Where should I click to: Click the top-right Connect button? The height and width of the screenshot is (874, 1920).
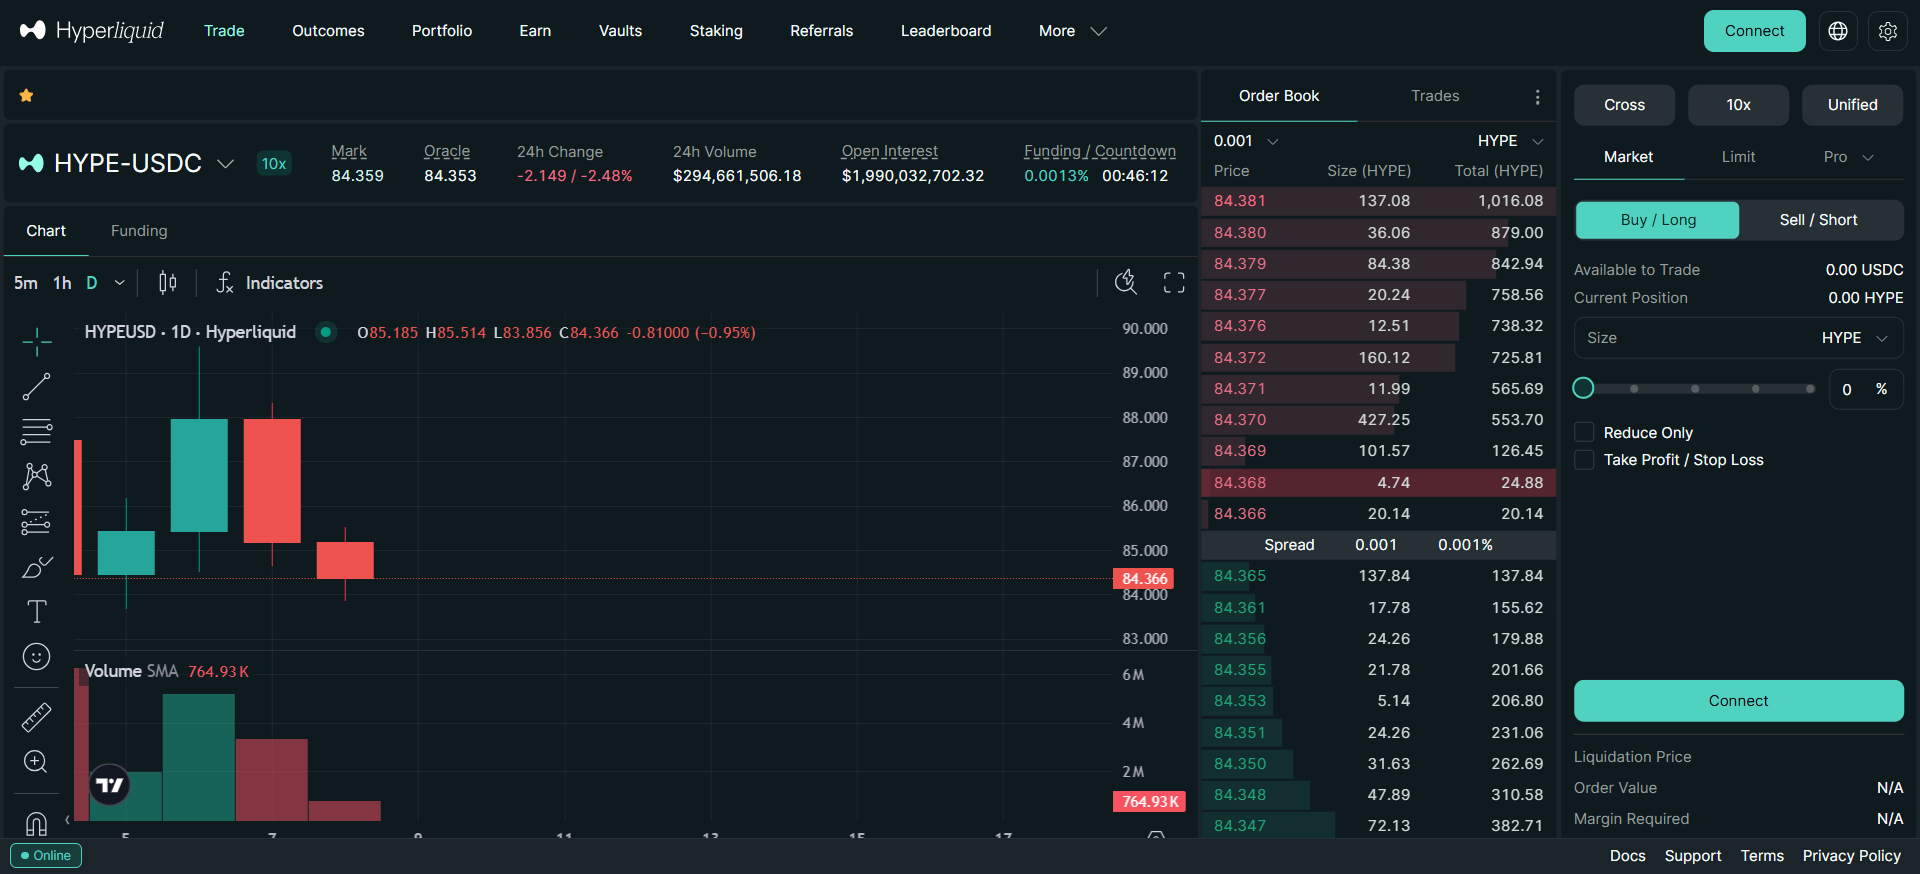pos(1754,31)
